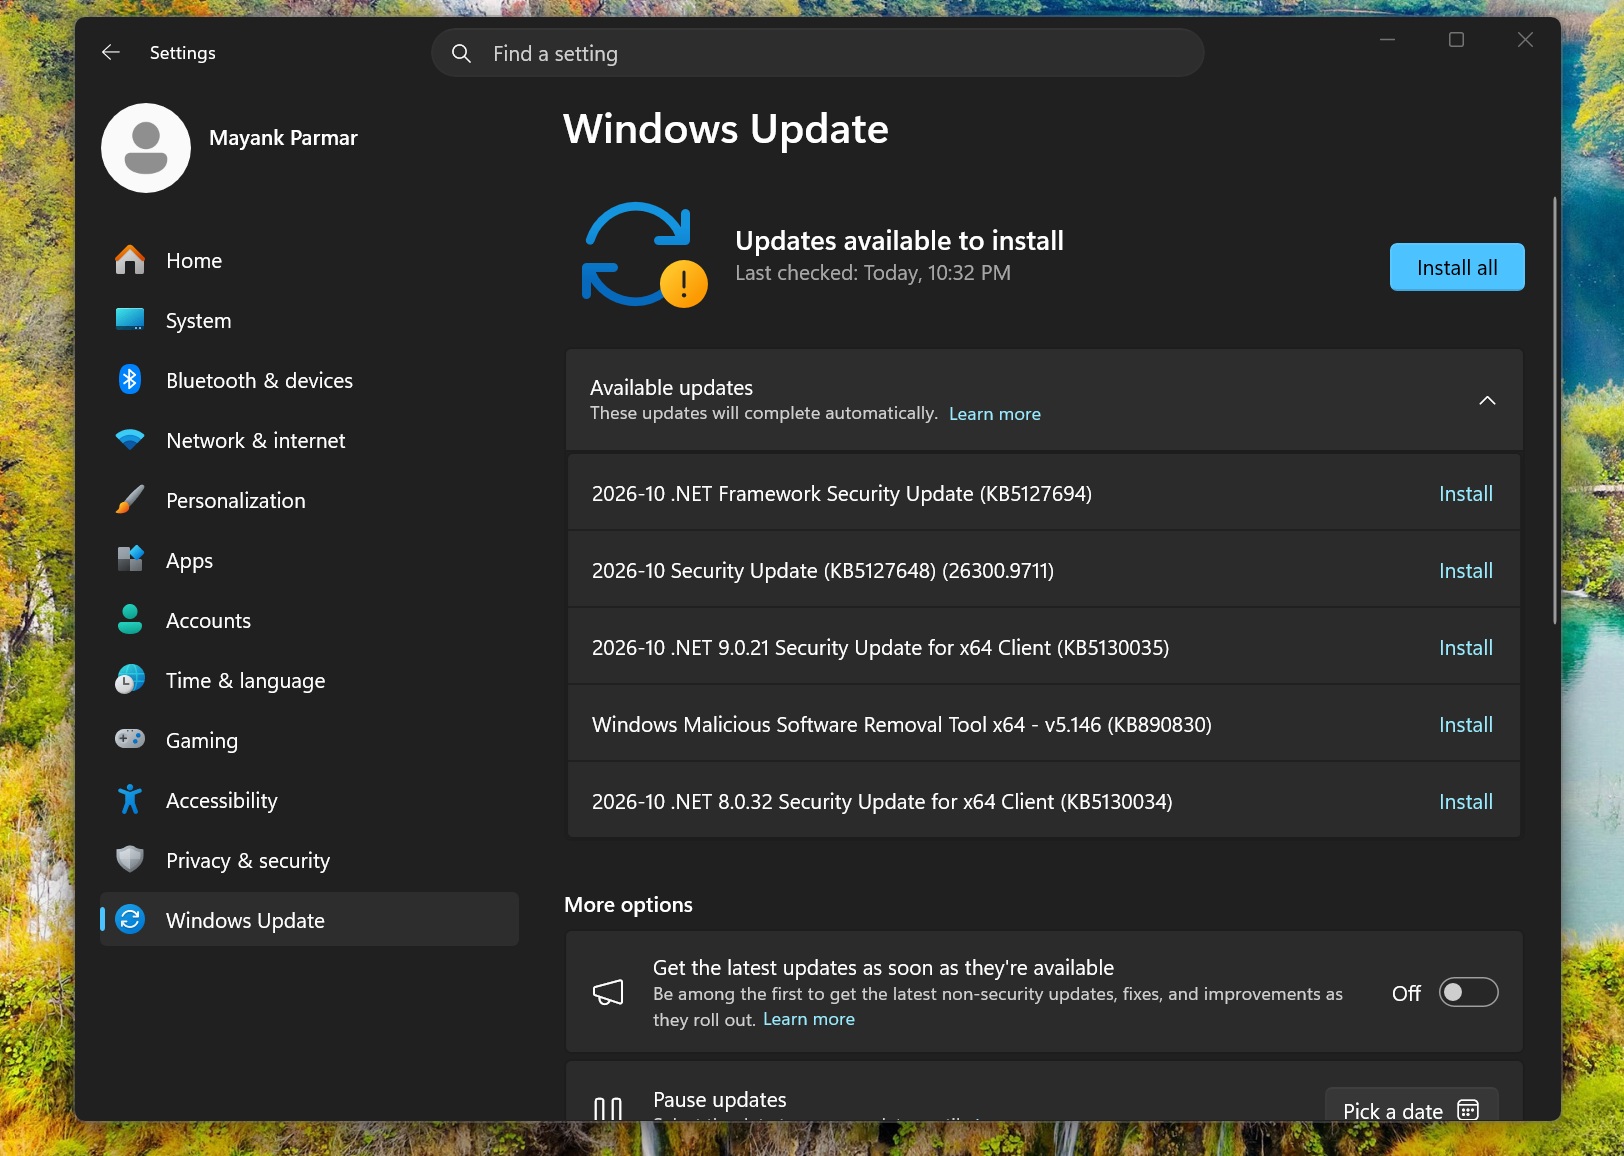Click the Home house icon in the sidebar
This screenshot has width=1624, height=1156.
pos(130,260)
